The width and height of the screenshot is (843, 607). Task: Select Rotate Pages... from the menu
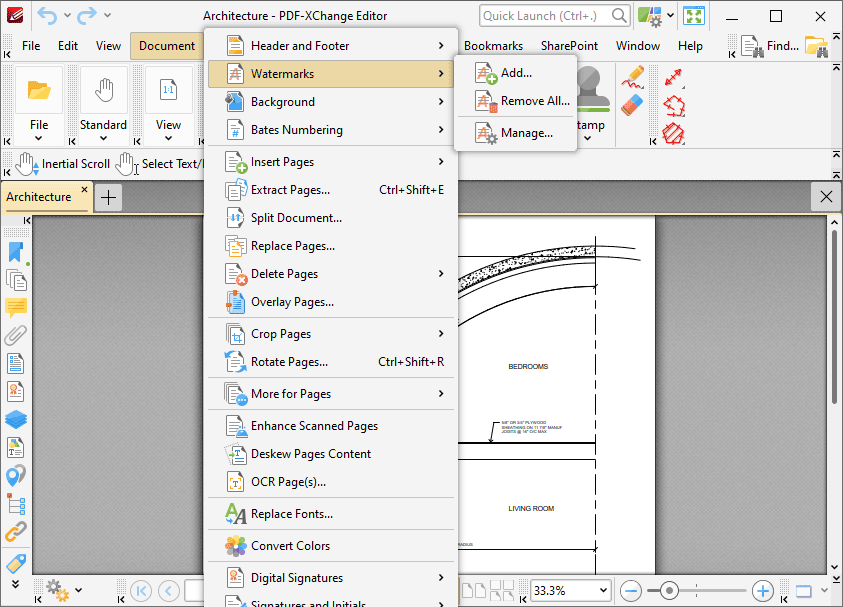(331, 362)
